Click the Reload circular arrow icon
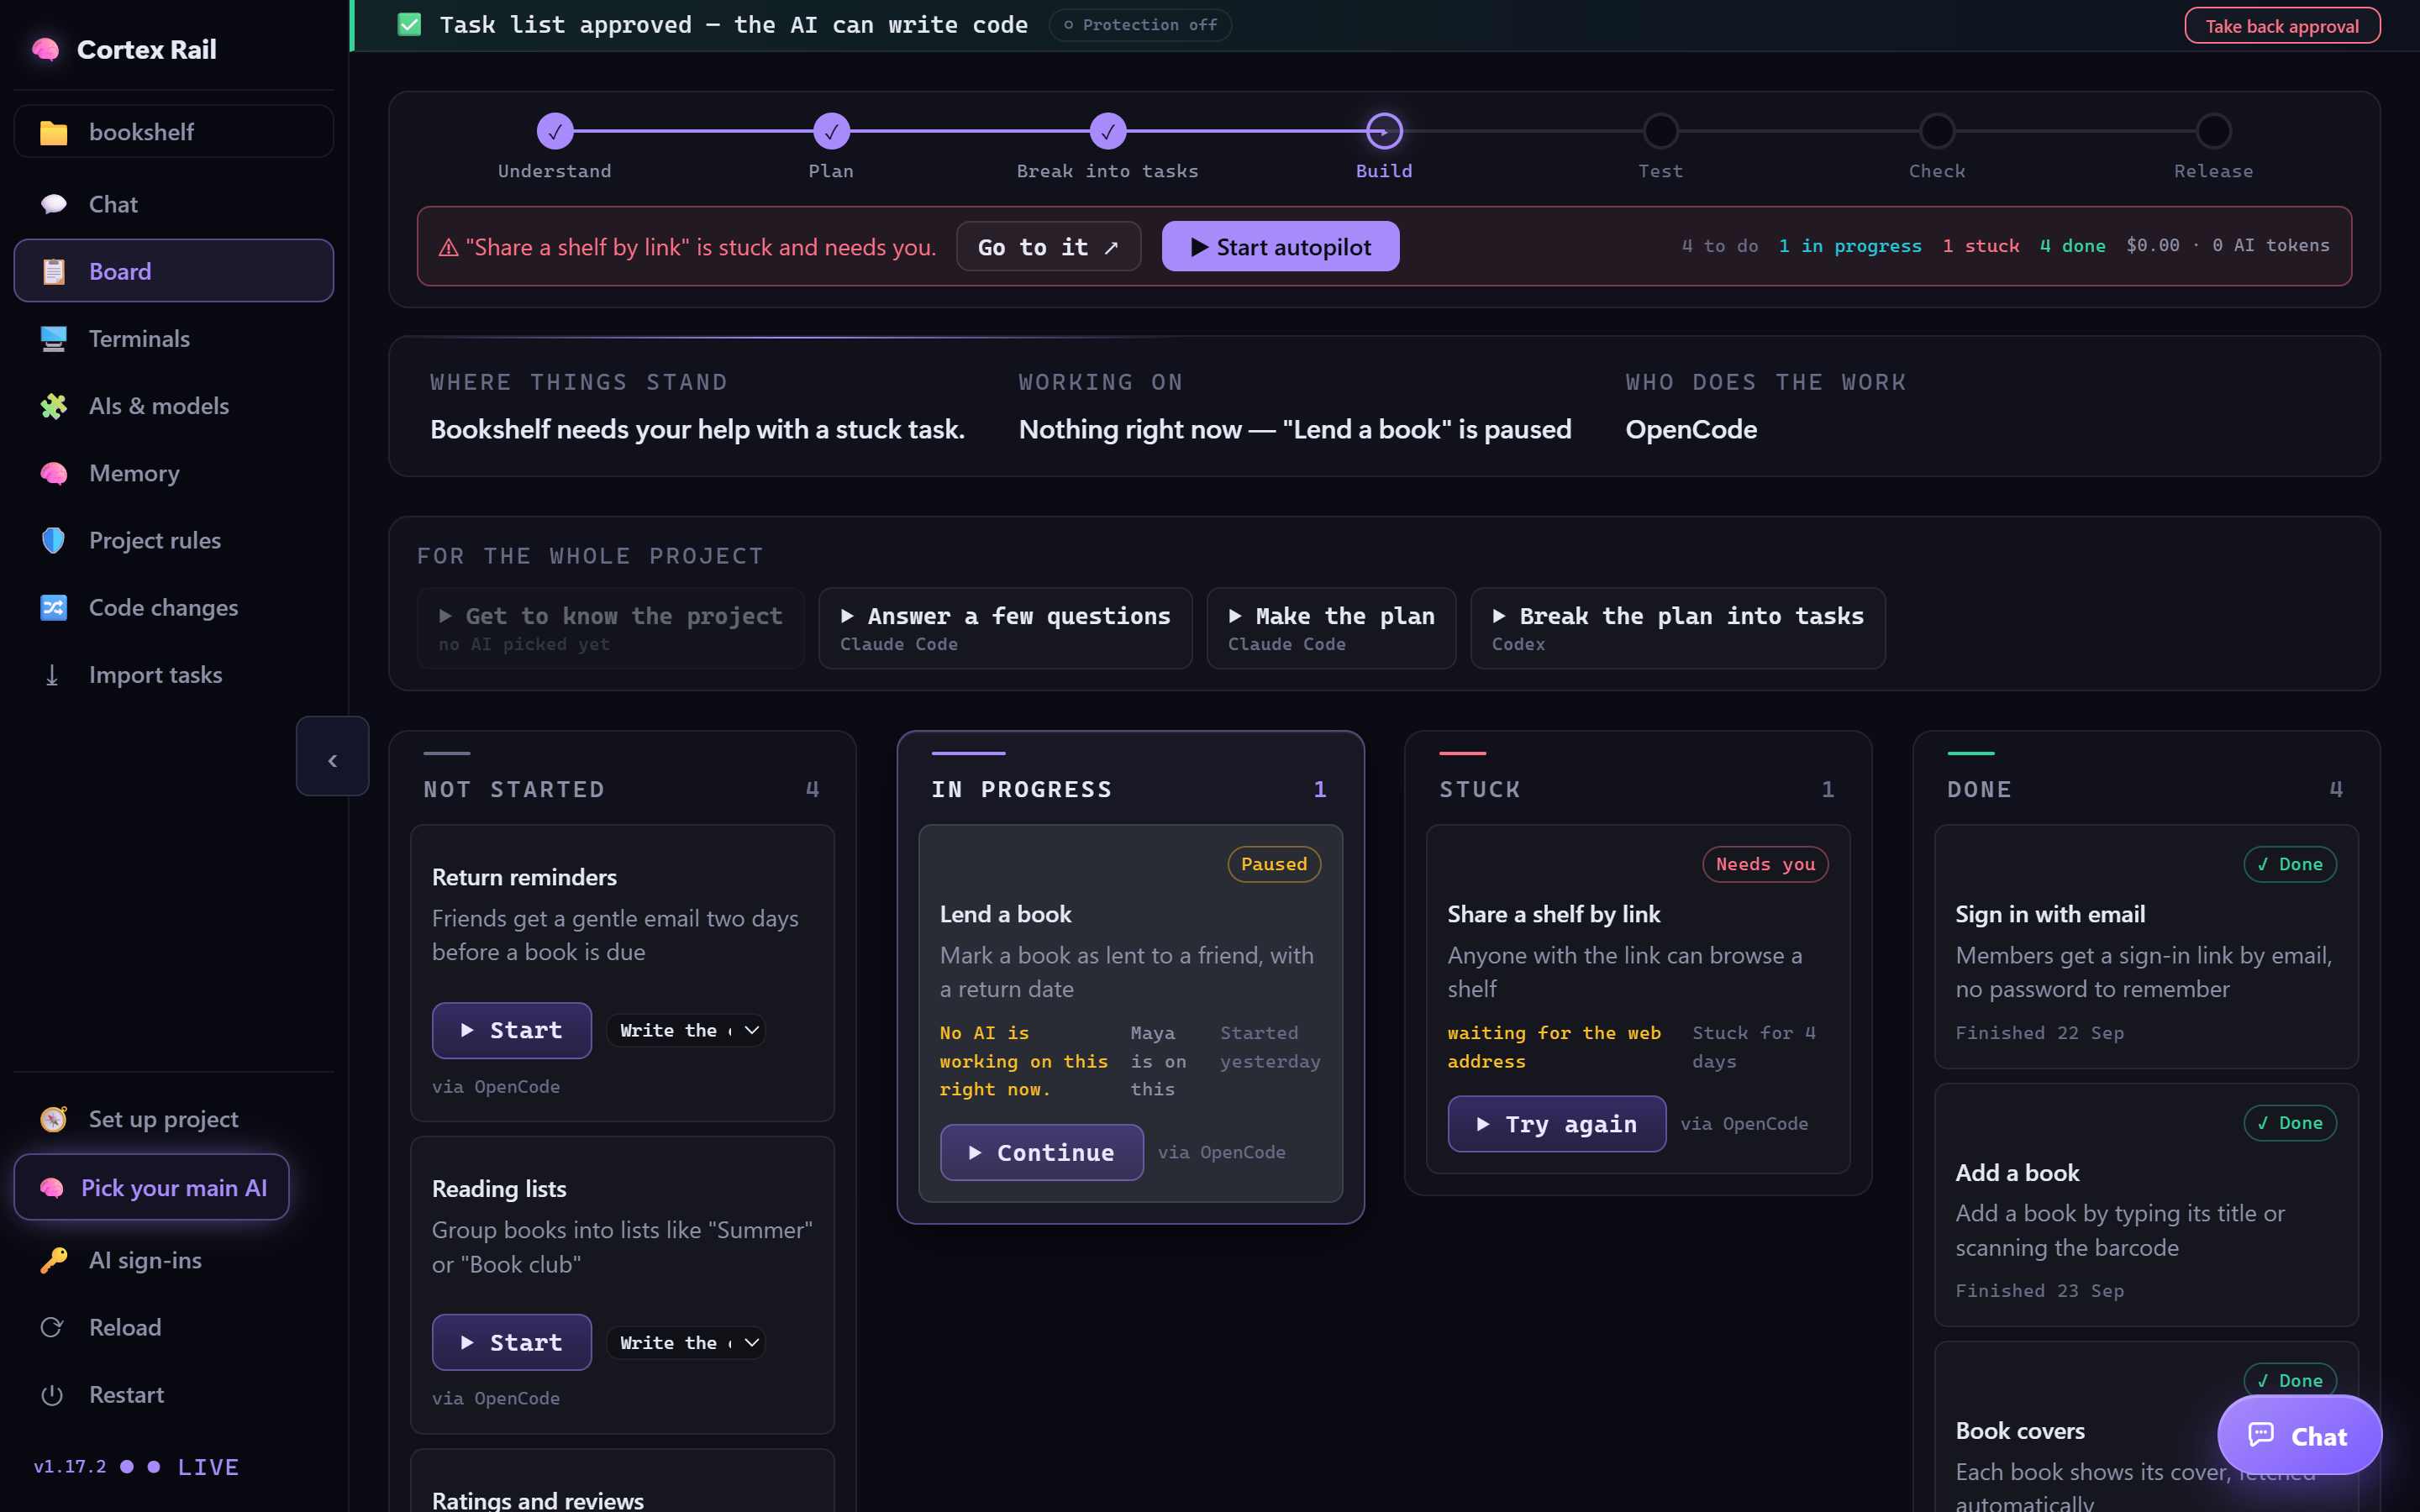 point(52,1327)
